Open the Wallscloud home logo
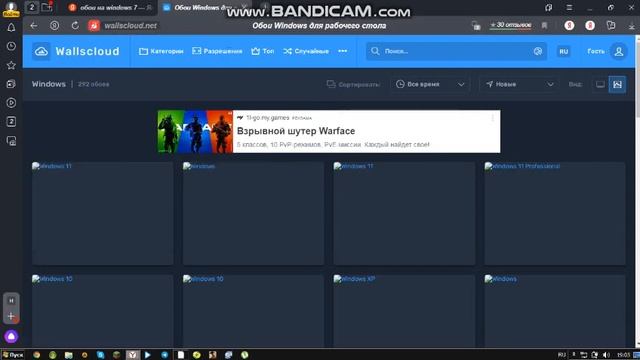 tap(76, 51)
